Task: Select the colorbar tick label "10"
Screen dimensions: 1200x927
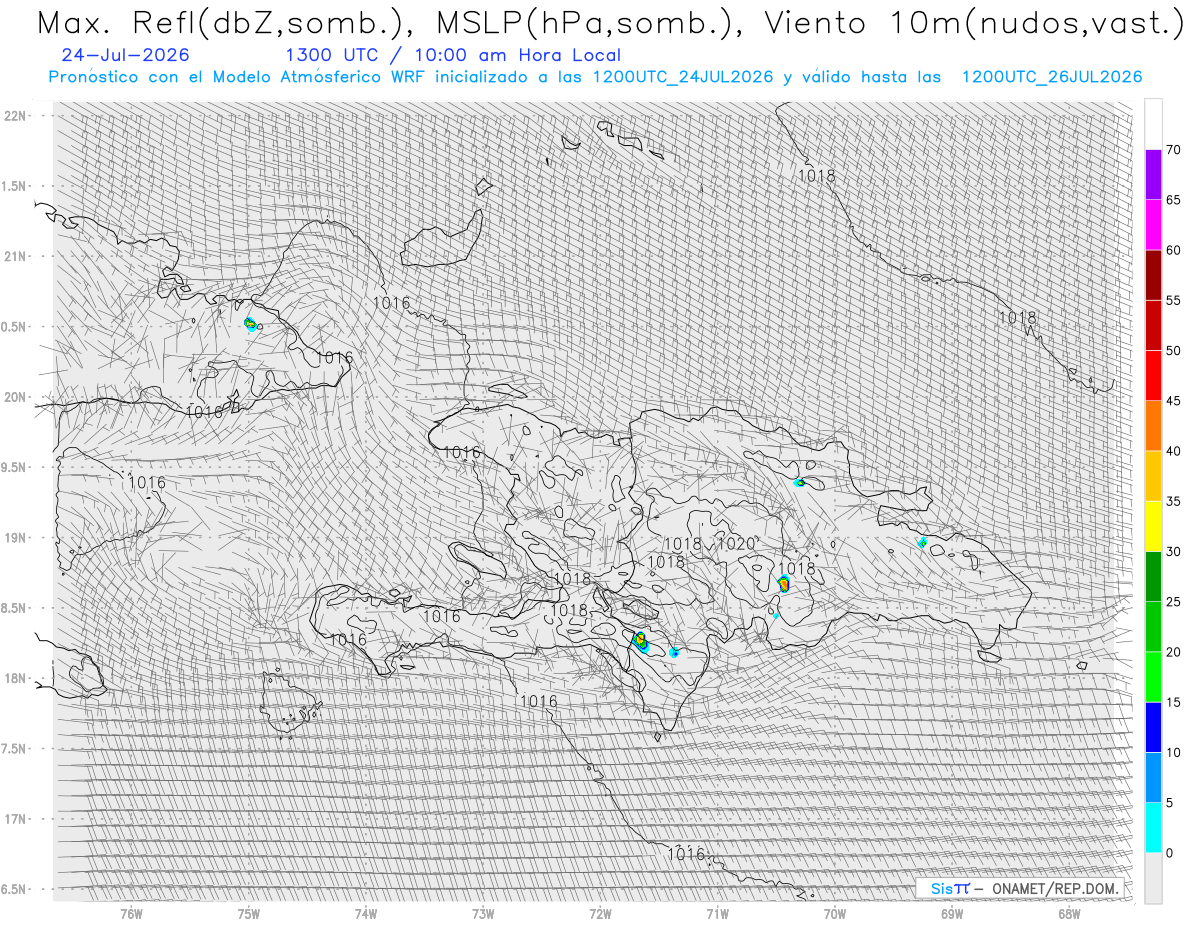Action: coord(1173,752)
